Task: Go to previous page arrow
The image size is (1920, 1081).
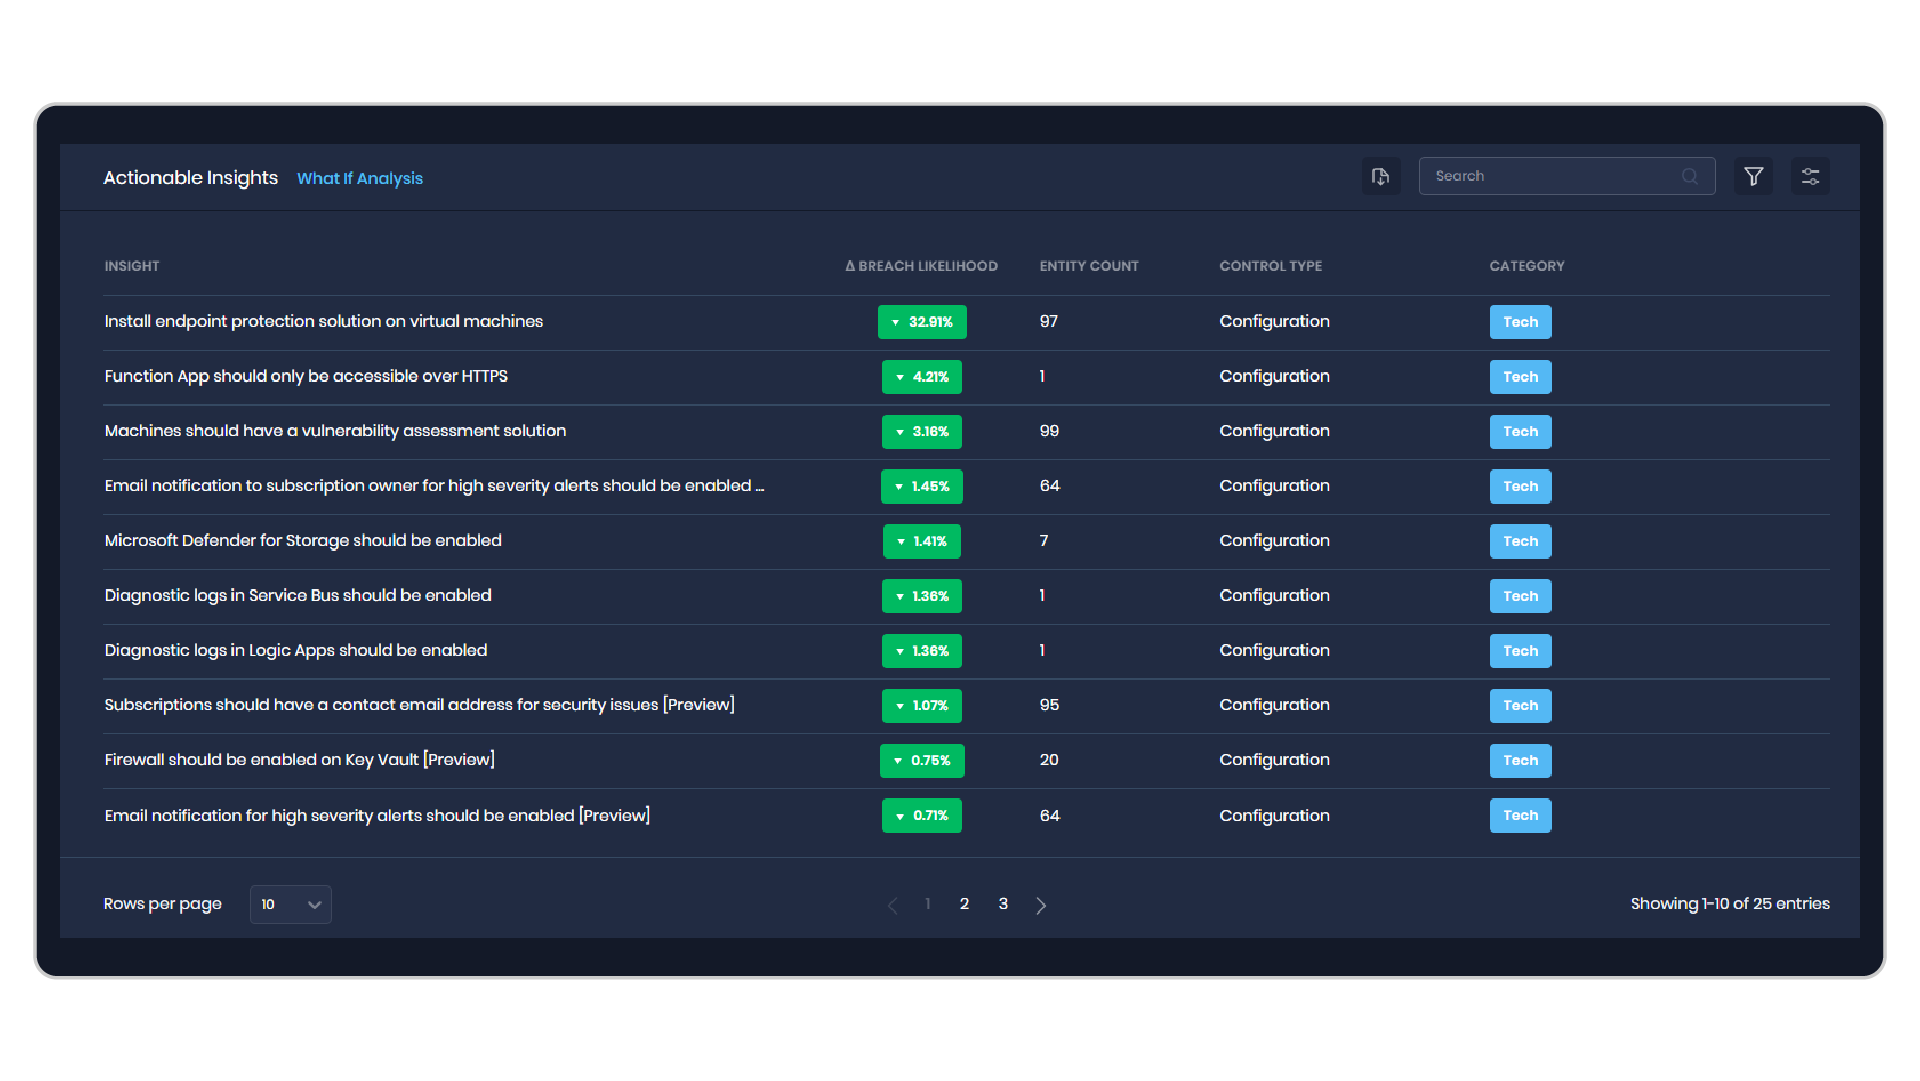Action: tap(893, 905)
